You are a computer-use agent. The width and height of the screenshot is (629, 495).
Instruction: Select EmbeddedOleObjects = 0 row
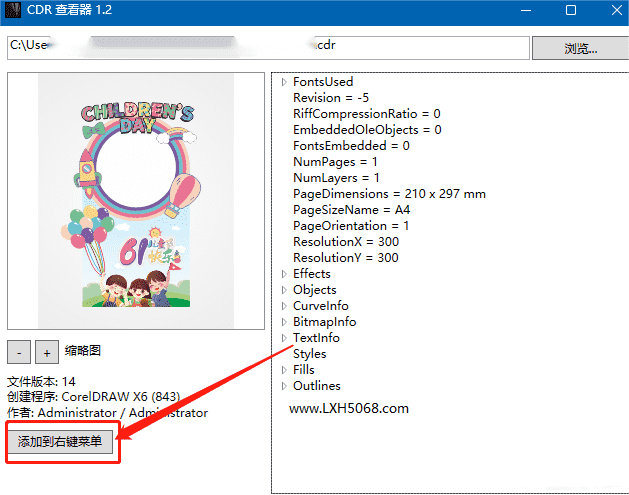tap(367, 130)
